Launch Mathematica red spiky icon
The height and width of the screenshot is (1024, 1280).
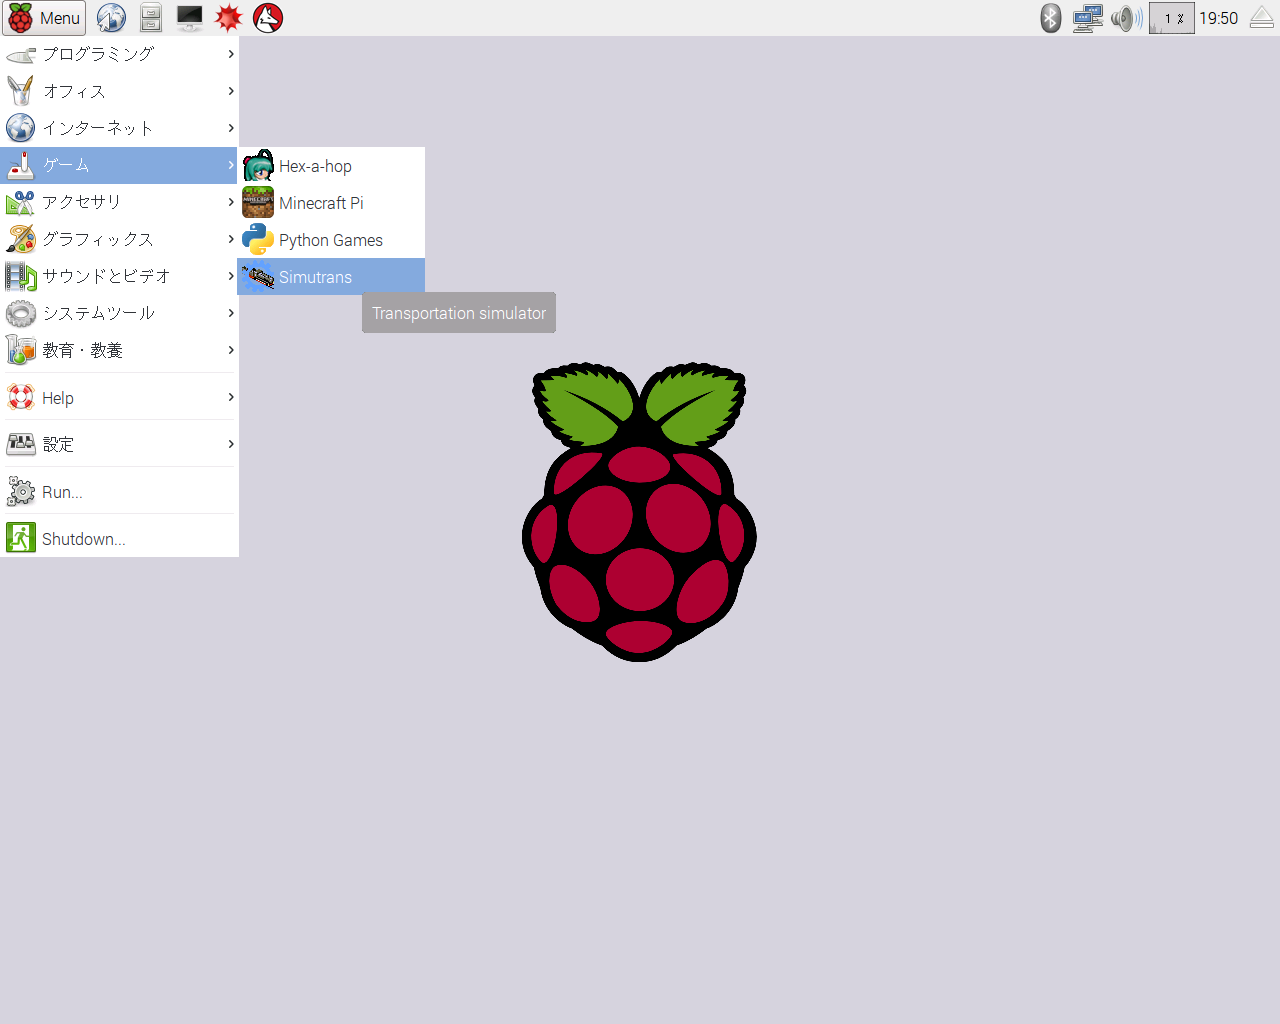tap(229, 18)
